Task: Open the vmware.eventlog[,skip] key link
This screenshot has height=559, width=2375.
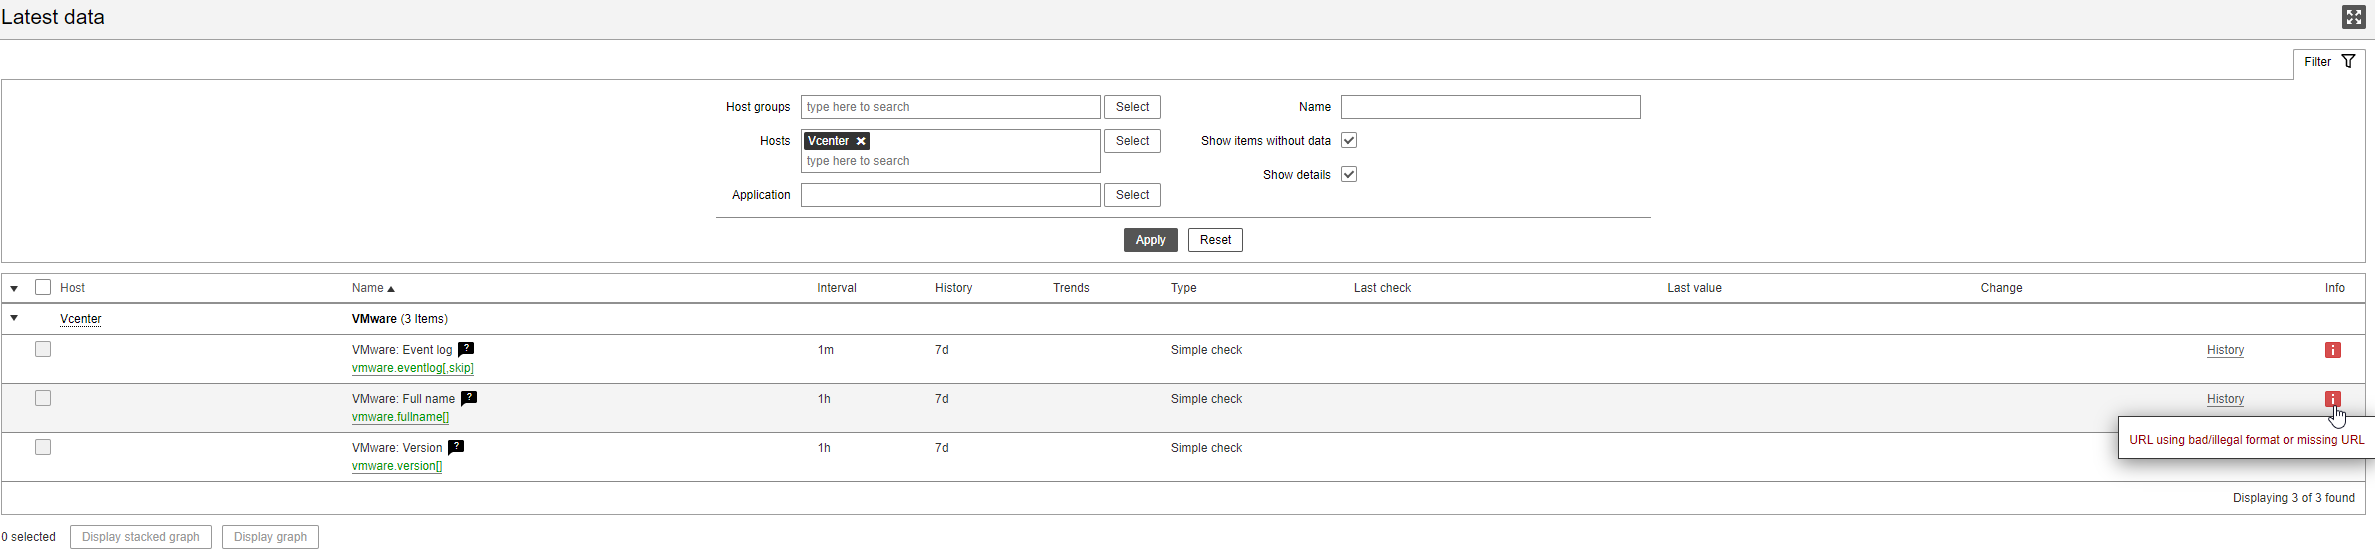Action: (412, 368)
